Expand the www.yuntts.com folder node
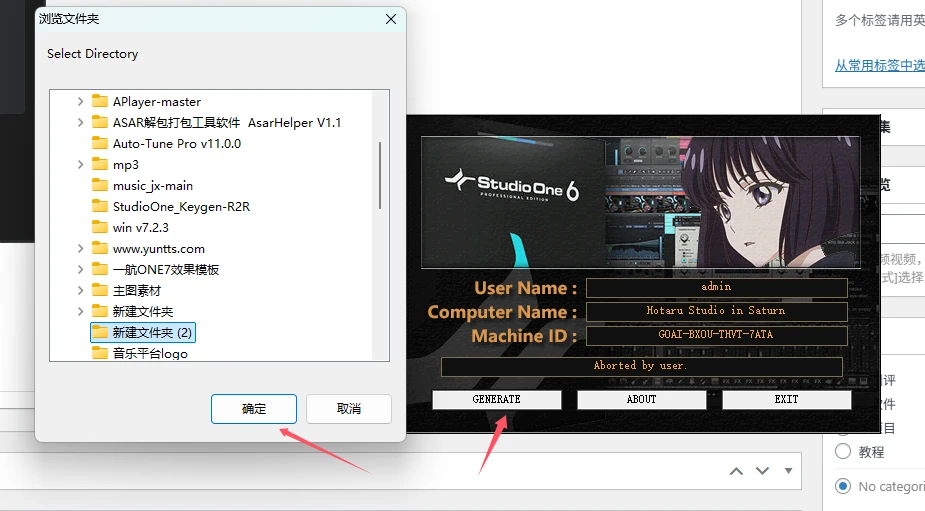Image resolution: width=925 pixels, height=511 pixels. pos(80,249)
